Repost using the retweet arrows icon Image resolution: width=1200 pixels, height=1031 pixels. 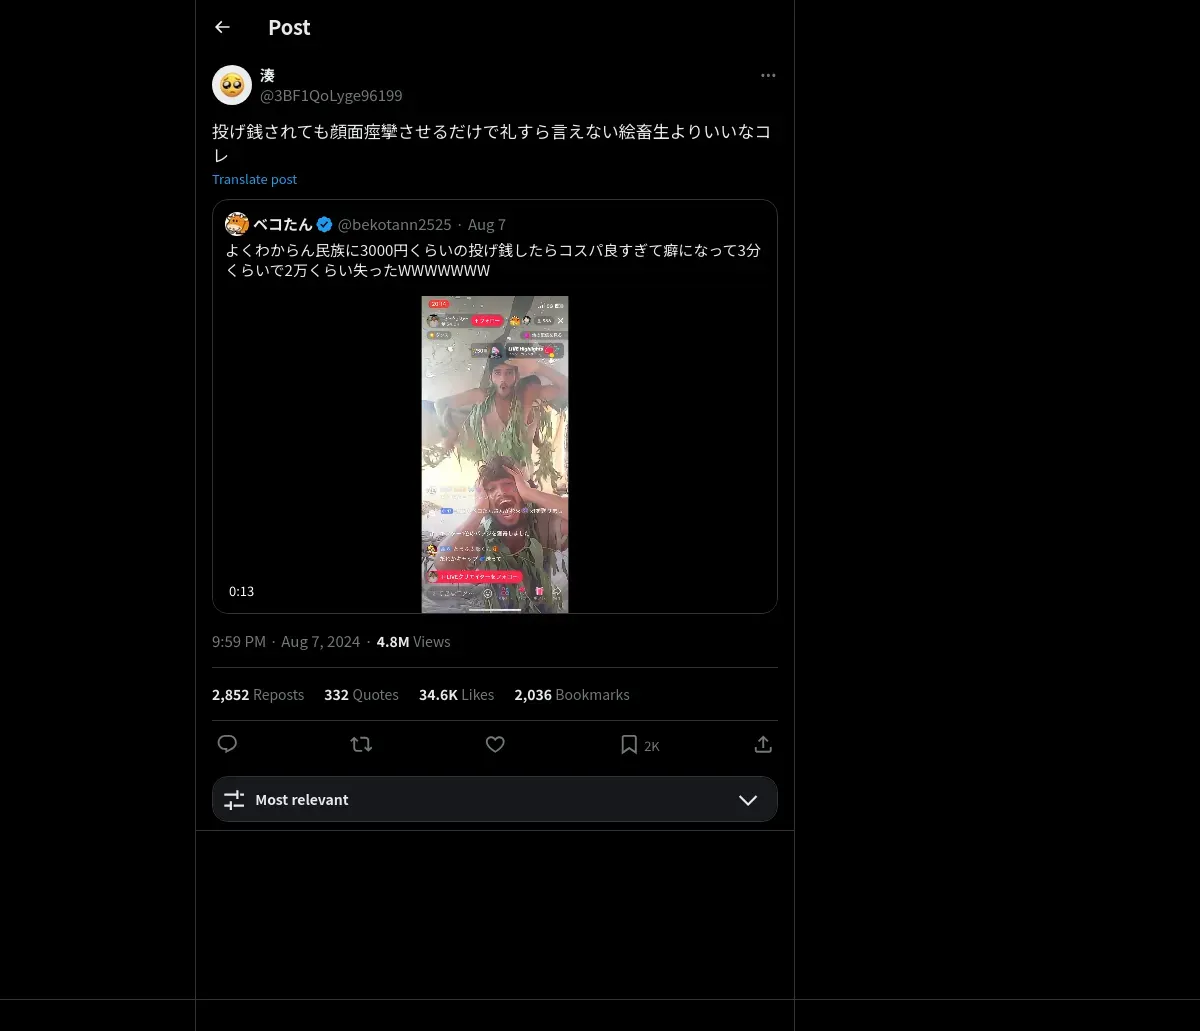[361, 744]
